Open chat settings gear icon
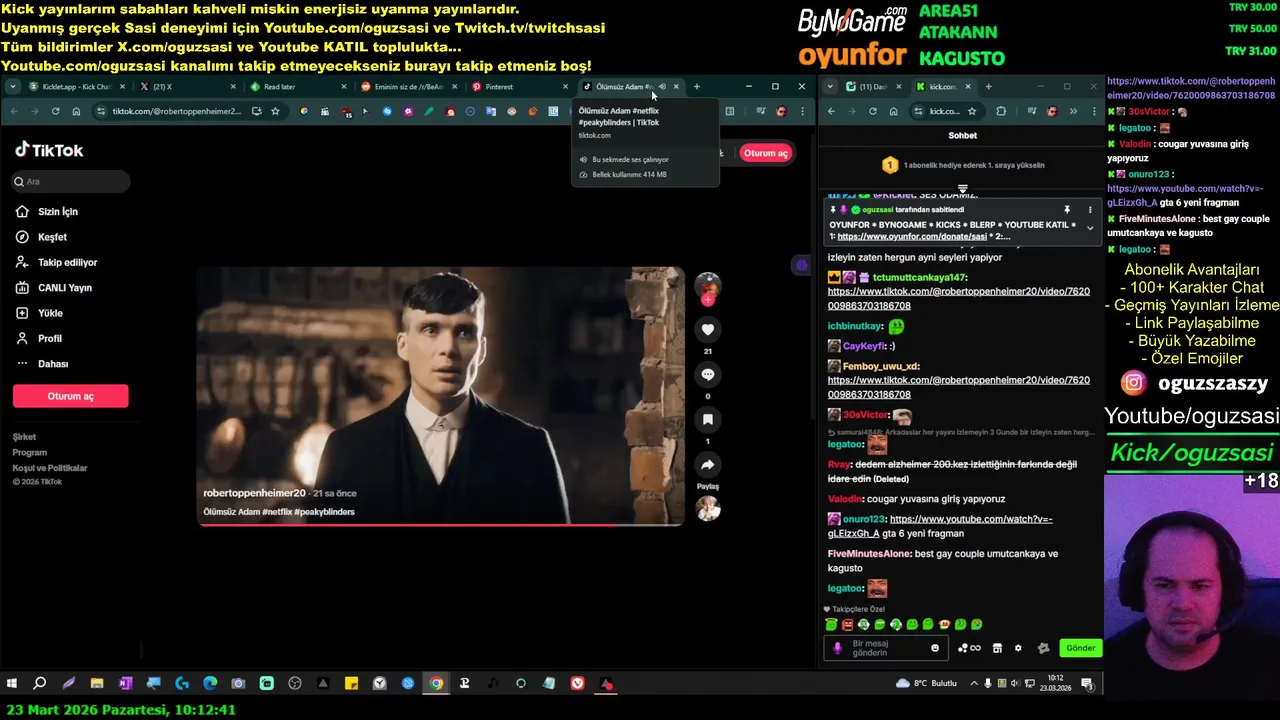This screenshot has height=720, width=1280. coord(1018,648)
